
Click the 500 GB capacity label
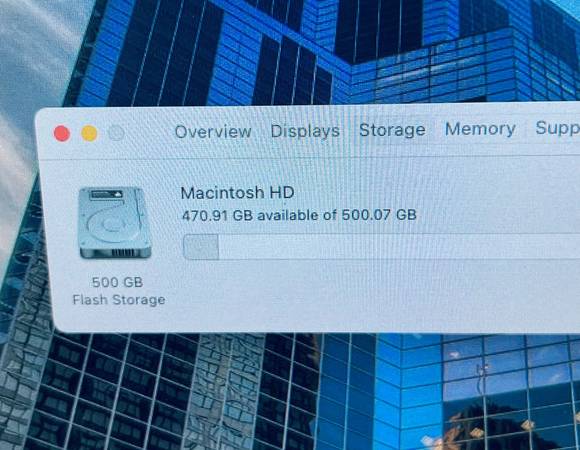click(117, 282)
